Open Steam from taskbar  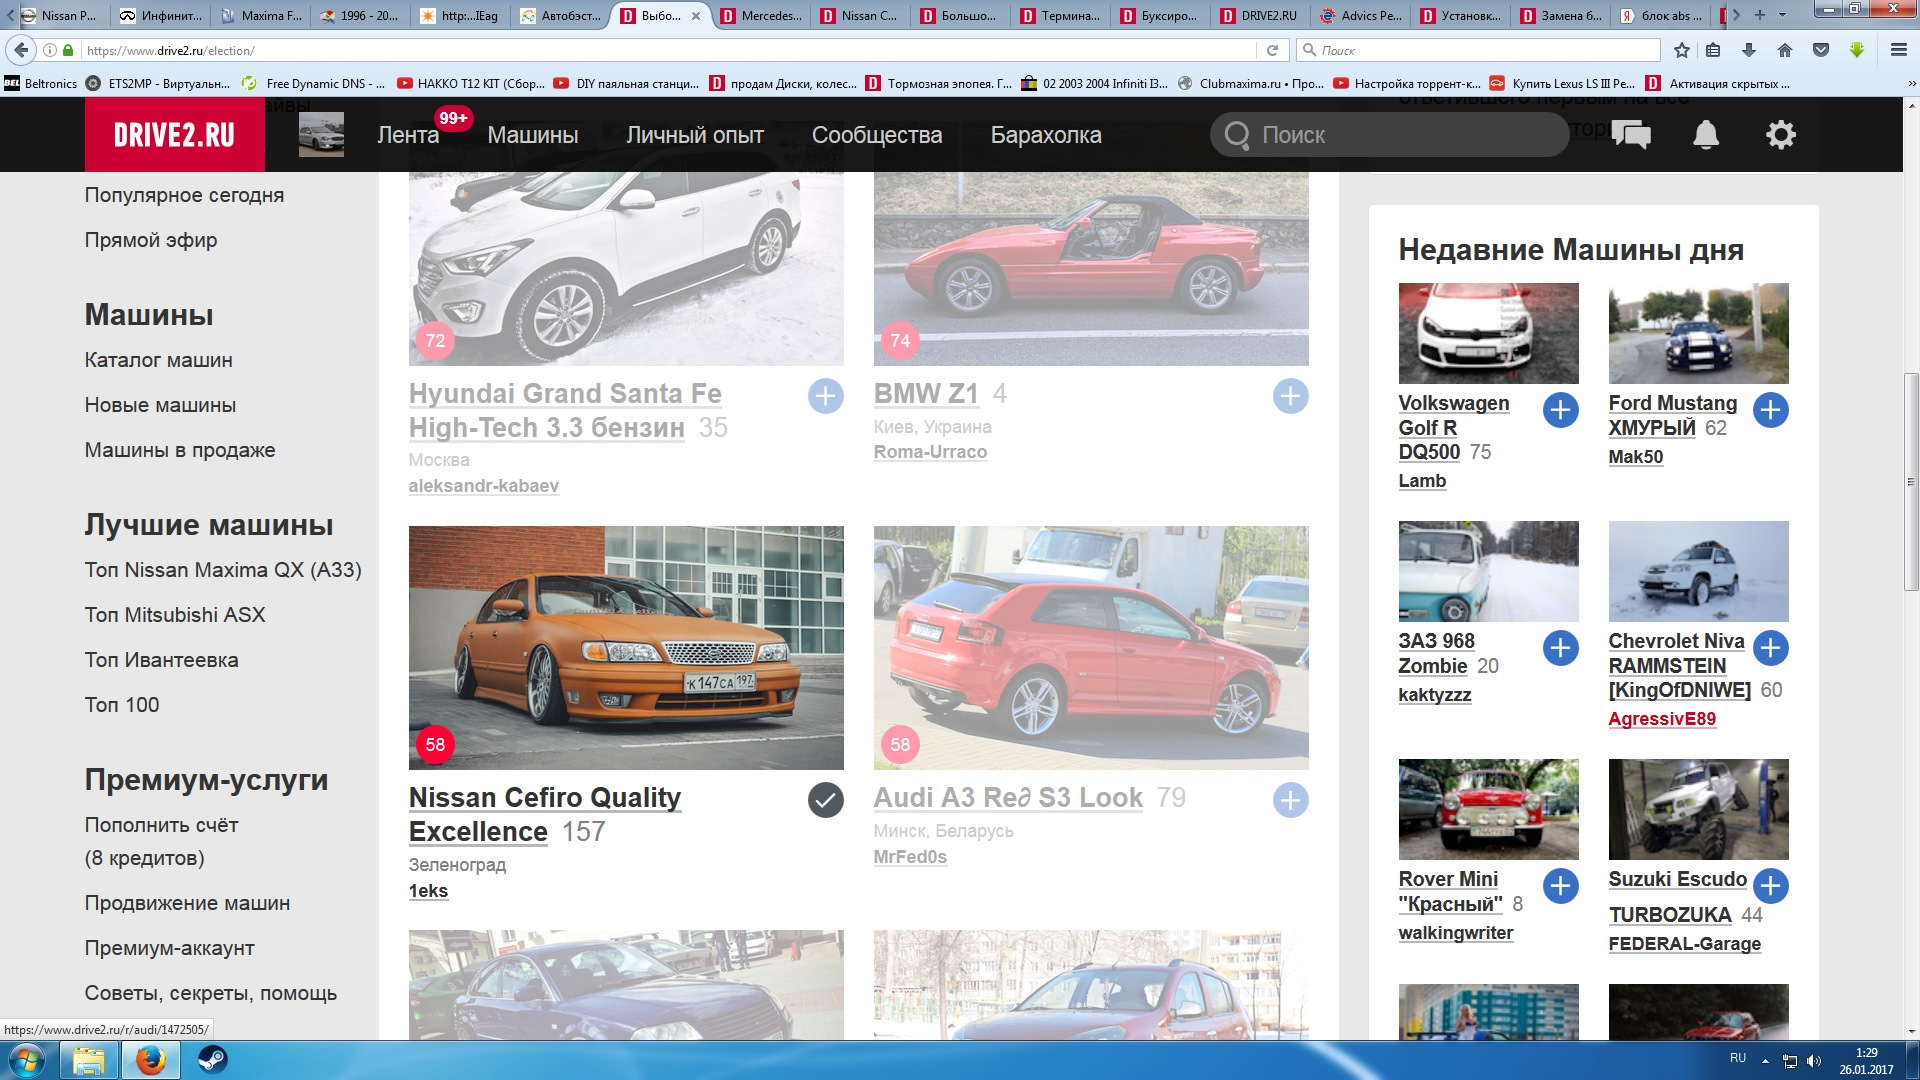click(212, 1060)
